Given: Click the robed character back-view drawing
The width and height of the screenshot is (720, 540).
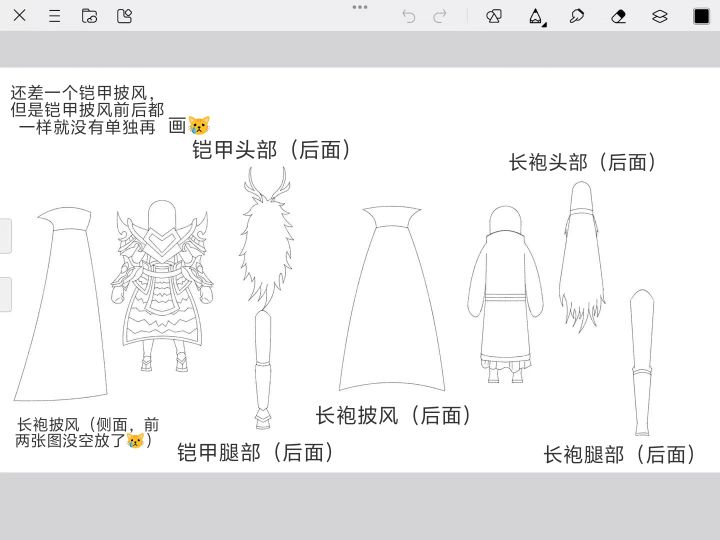Looking at the screenshot, I should pos(505,294).
